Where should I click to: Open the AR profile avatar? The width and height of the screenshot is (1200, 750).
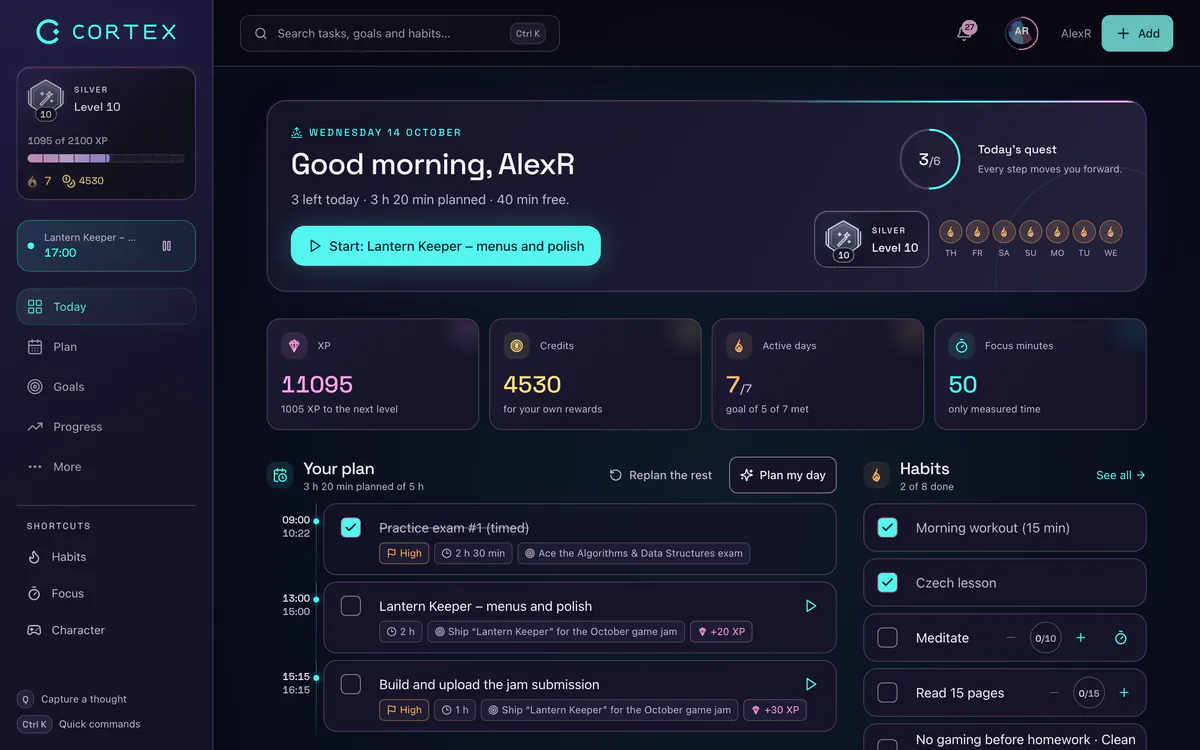pyautogui.click(x=1021, y=33)
